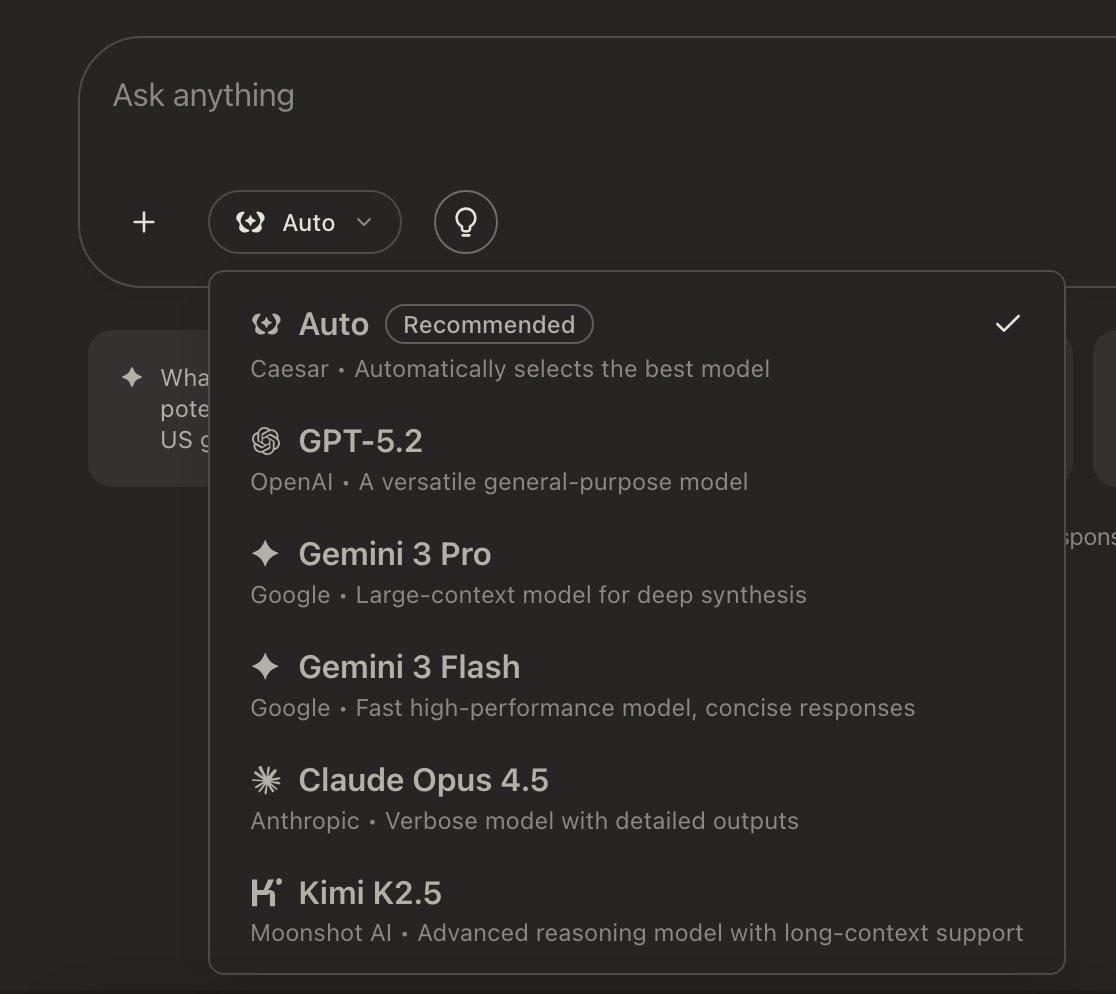Click the Claude starburst icon
This screenshot has width=1116, height=994.
tap(266, 780)
